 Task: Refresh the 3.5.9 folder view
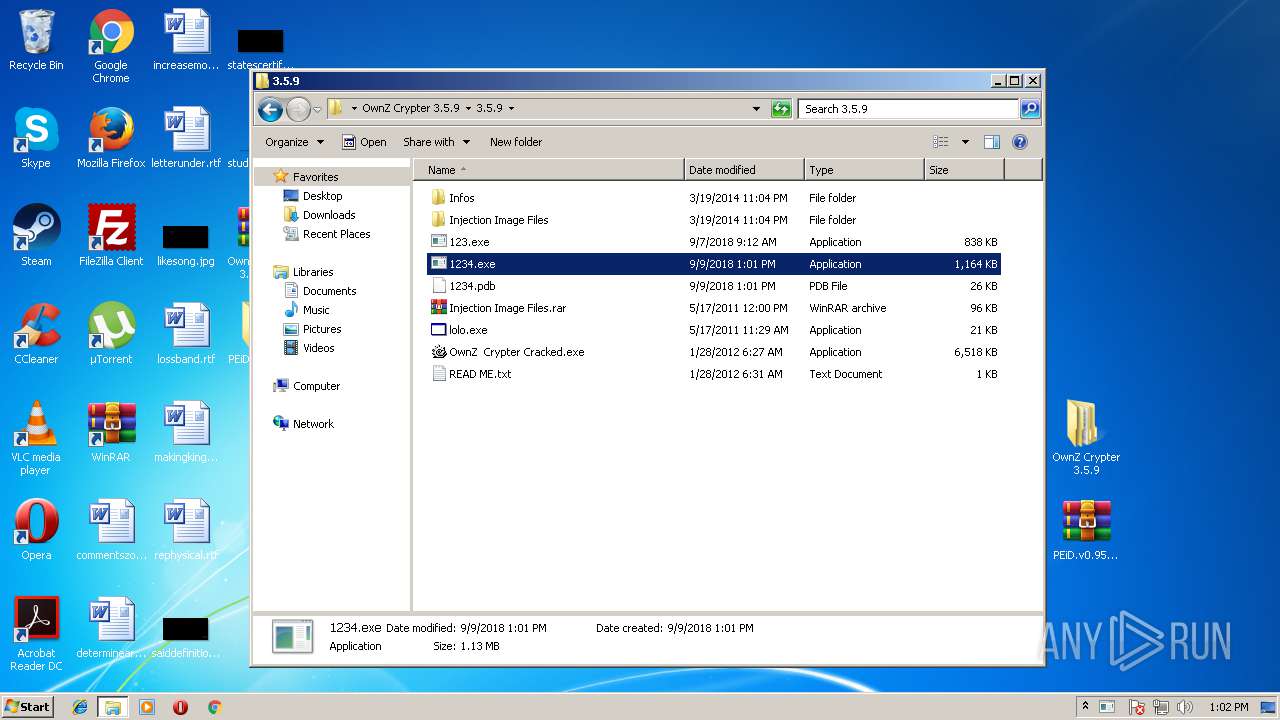tap(781, 109)
